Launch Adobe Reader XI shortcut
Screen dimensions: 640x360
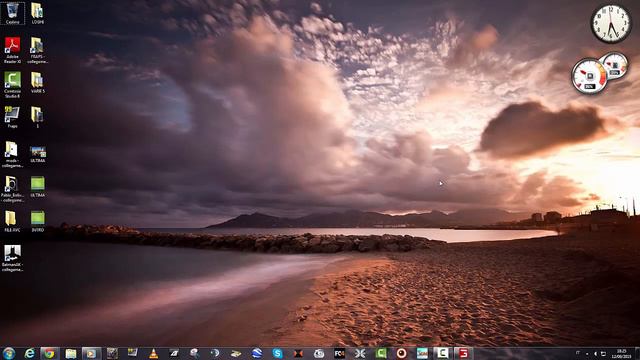[13, 50]
